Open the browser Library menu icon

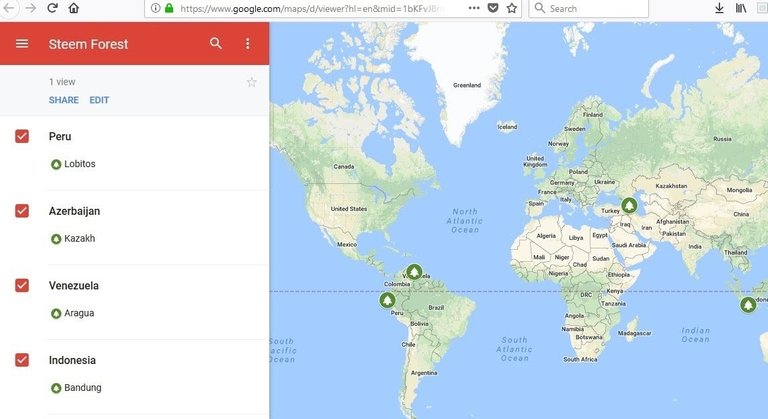(741, 8)
